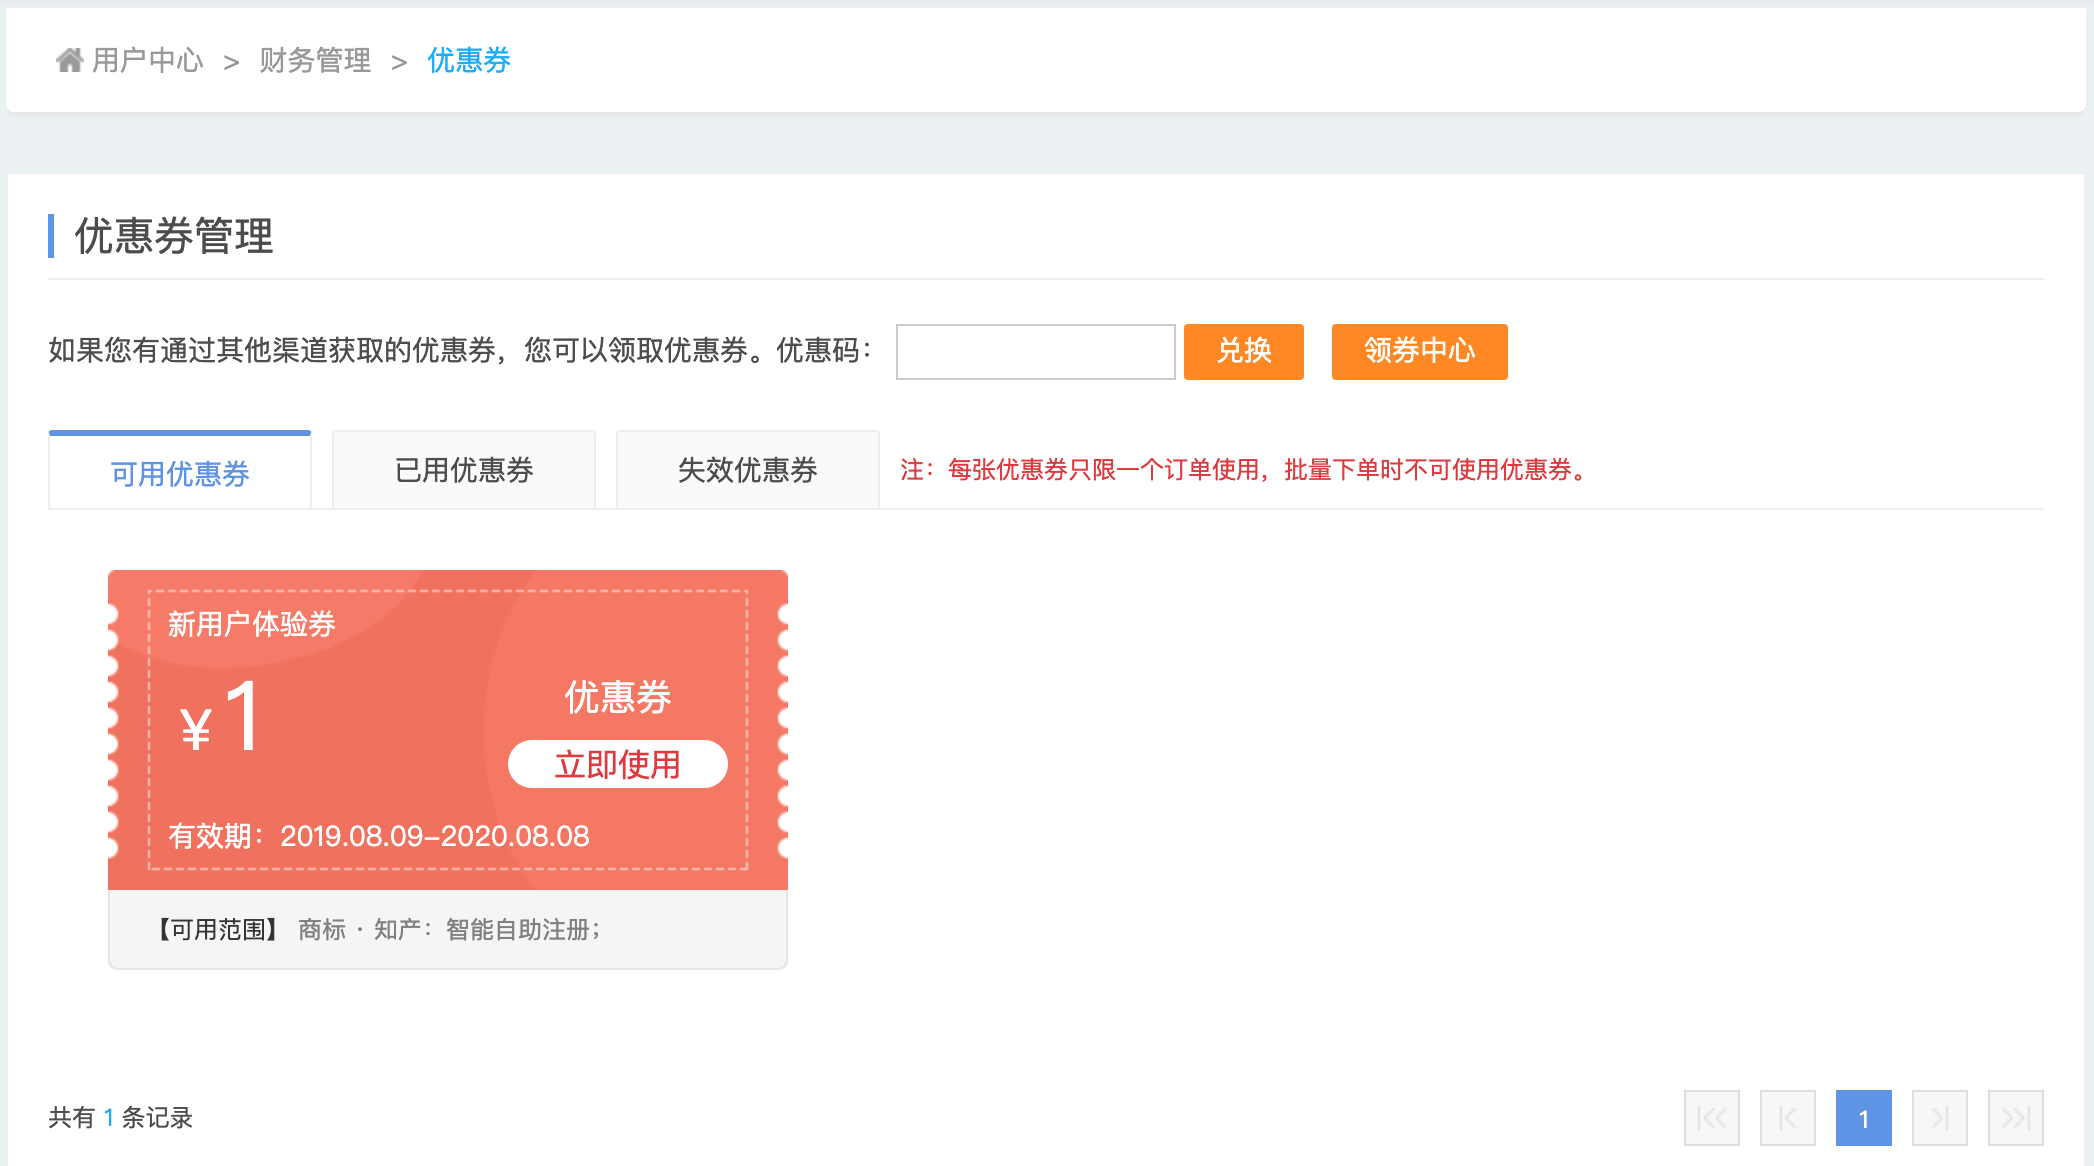Go to previous page pagination icon

pos(1787,1118)
